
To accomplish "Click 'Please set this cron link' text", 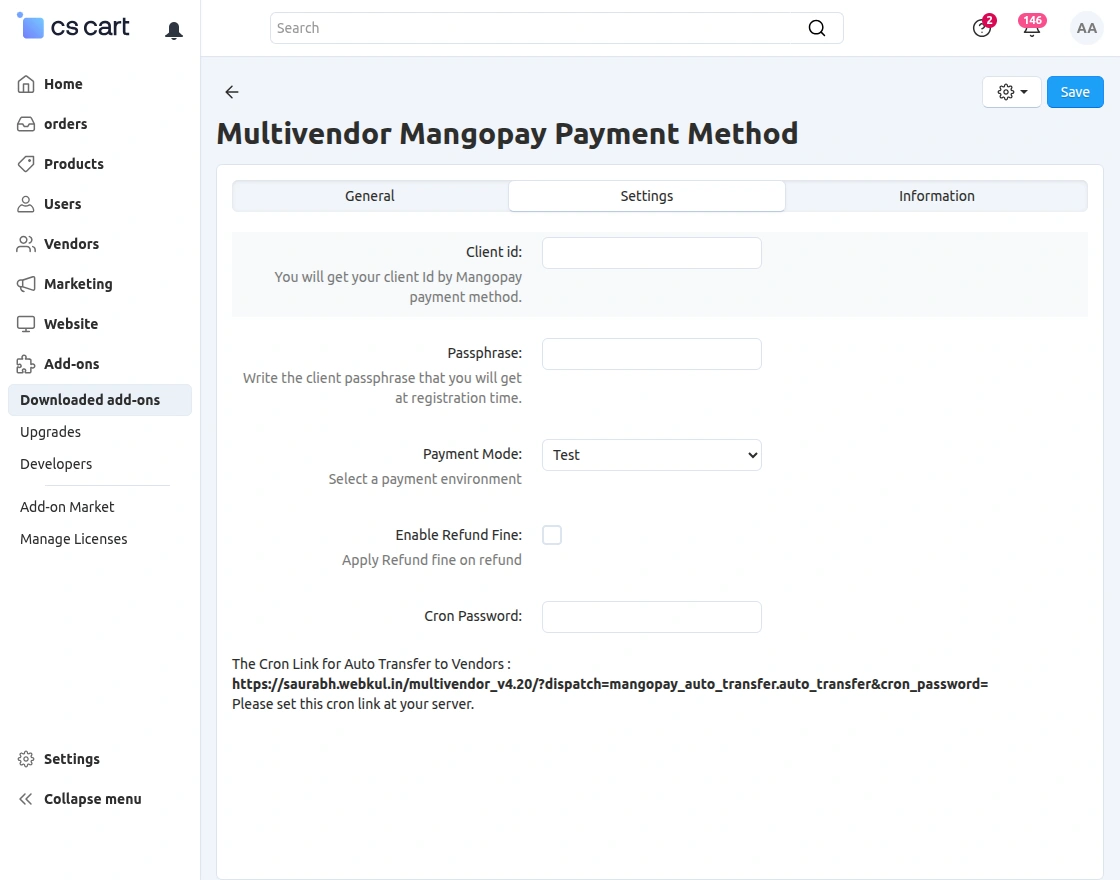I will (x=353, y=704).
